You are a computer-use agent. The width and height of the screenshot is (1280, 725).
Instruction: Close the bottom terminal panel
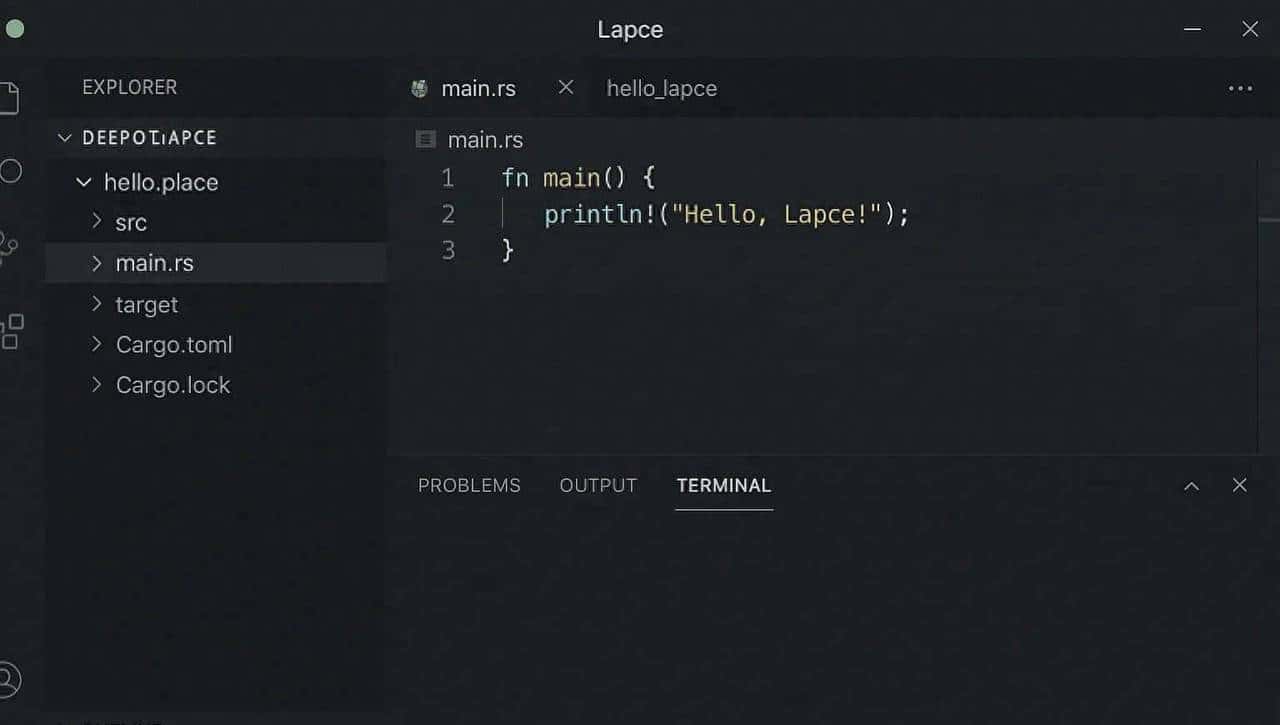(x=1240, y=485)
